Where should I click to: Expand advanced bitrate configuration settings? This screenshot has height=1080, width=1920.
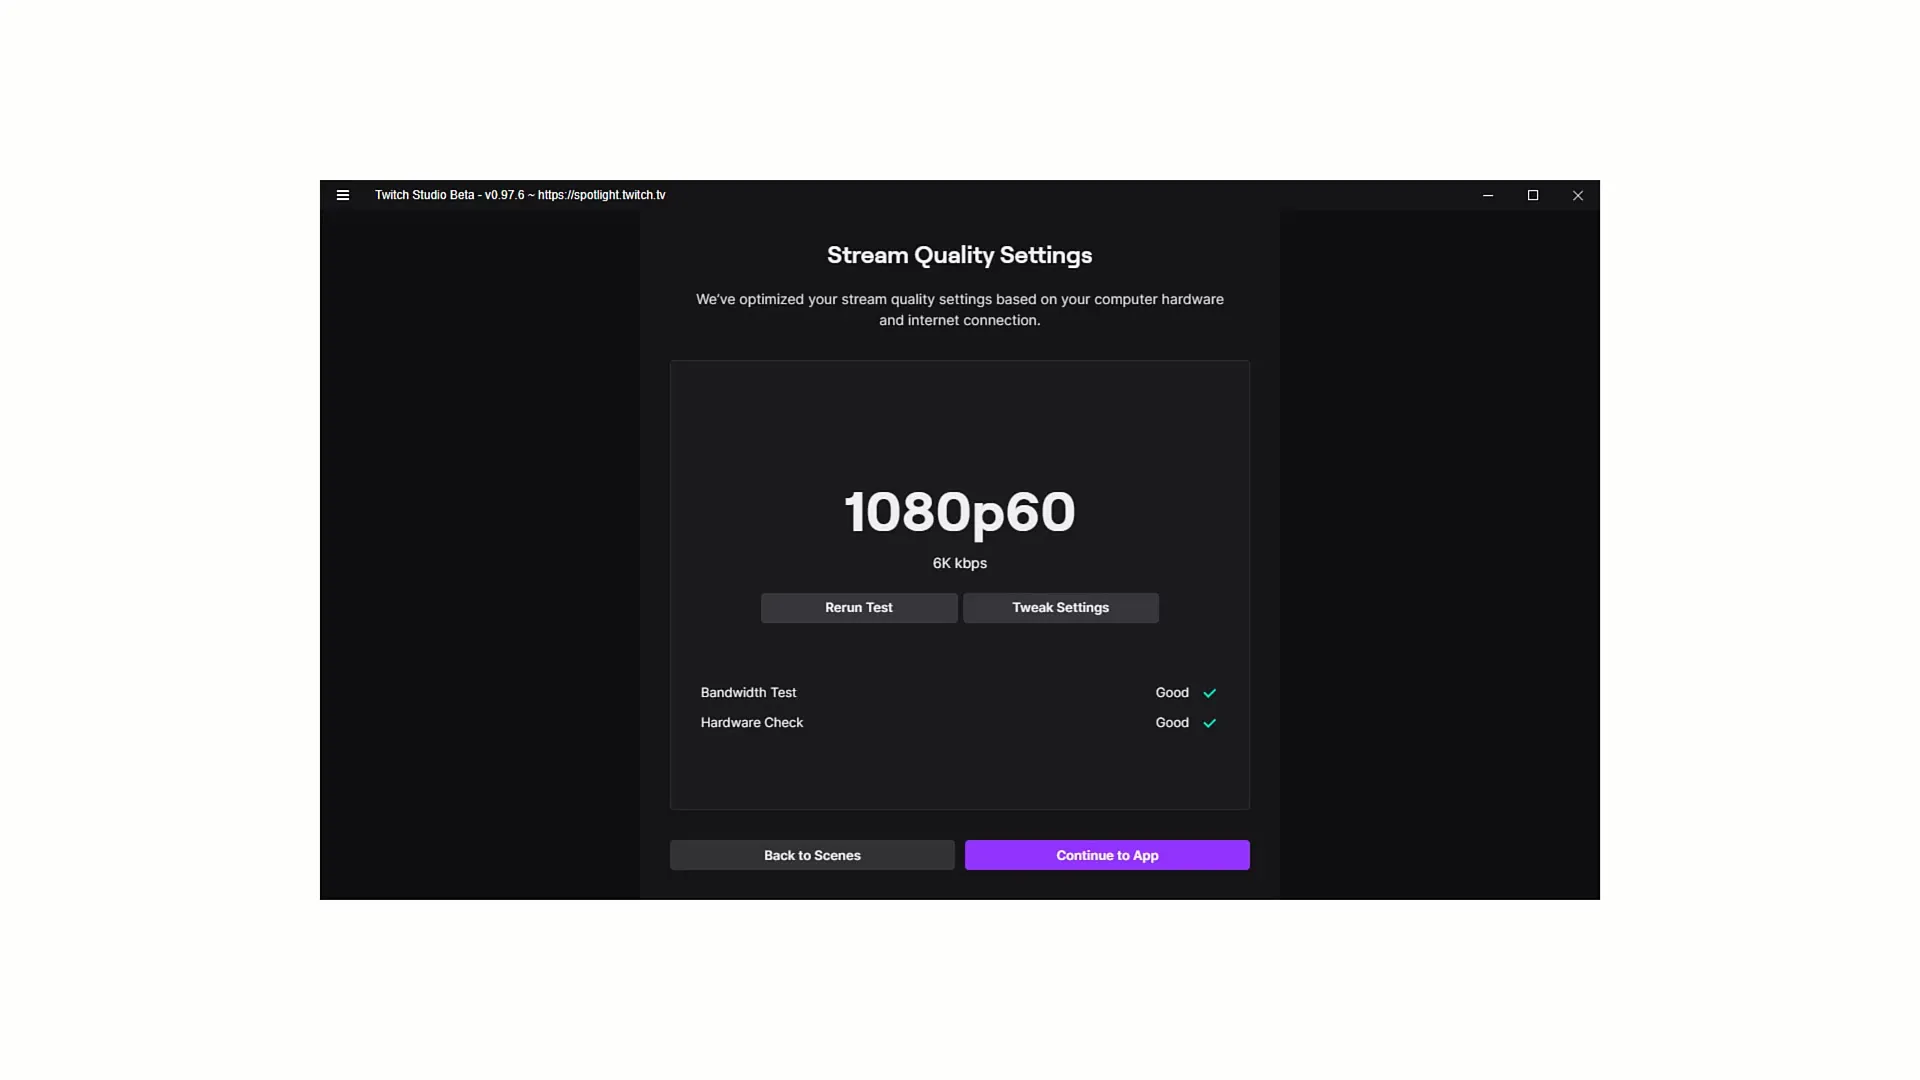coord(1060,607)
